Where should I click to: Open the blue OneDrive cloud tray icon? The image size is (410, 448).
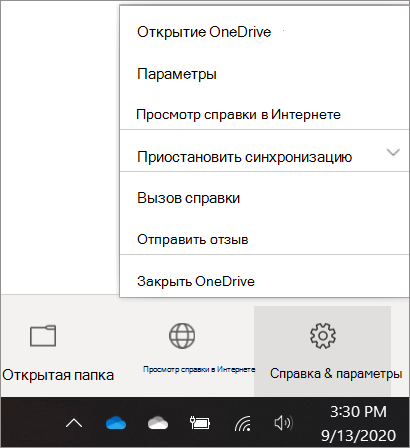point(116,423)
